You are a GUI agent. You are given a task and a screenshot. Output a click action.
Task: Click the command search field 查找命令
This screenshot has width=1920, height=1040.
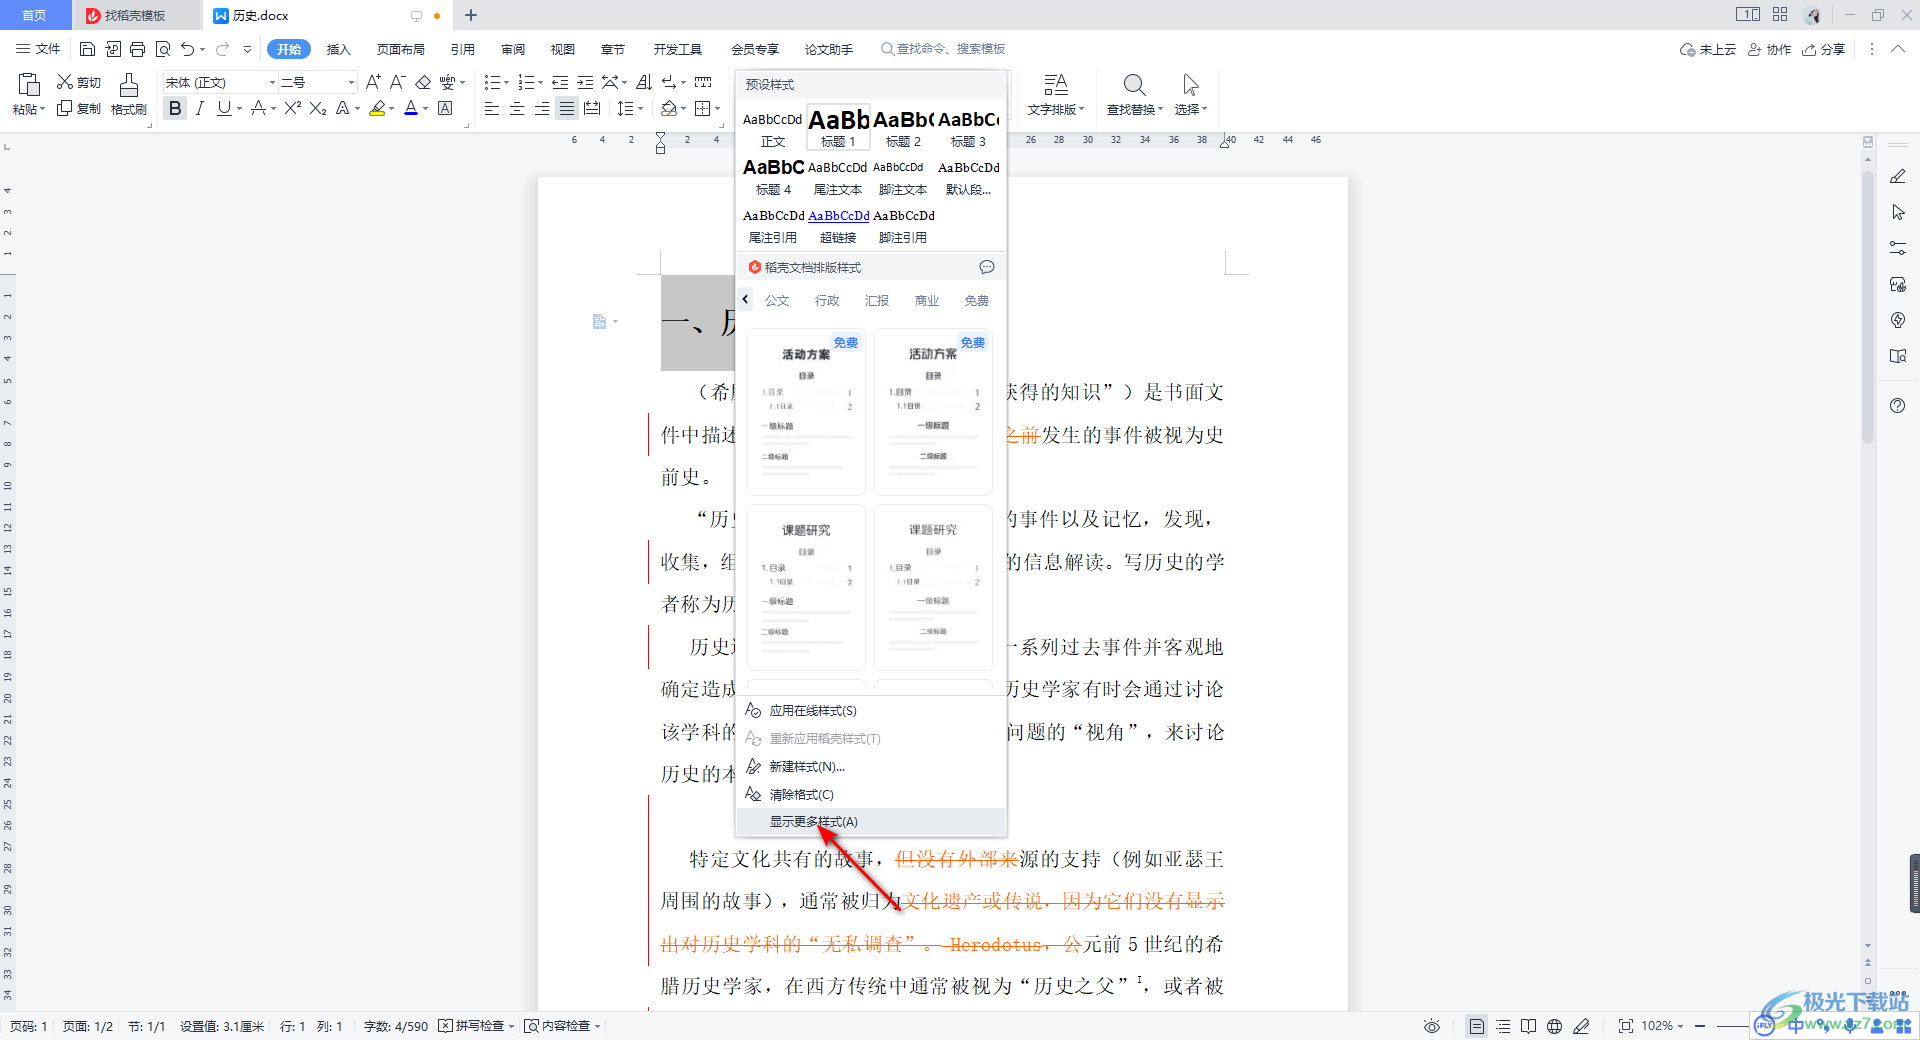point(943,49)
